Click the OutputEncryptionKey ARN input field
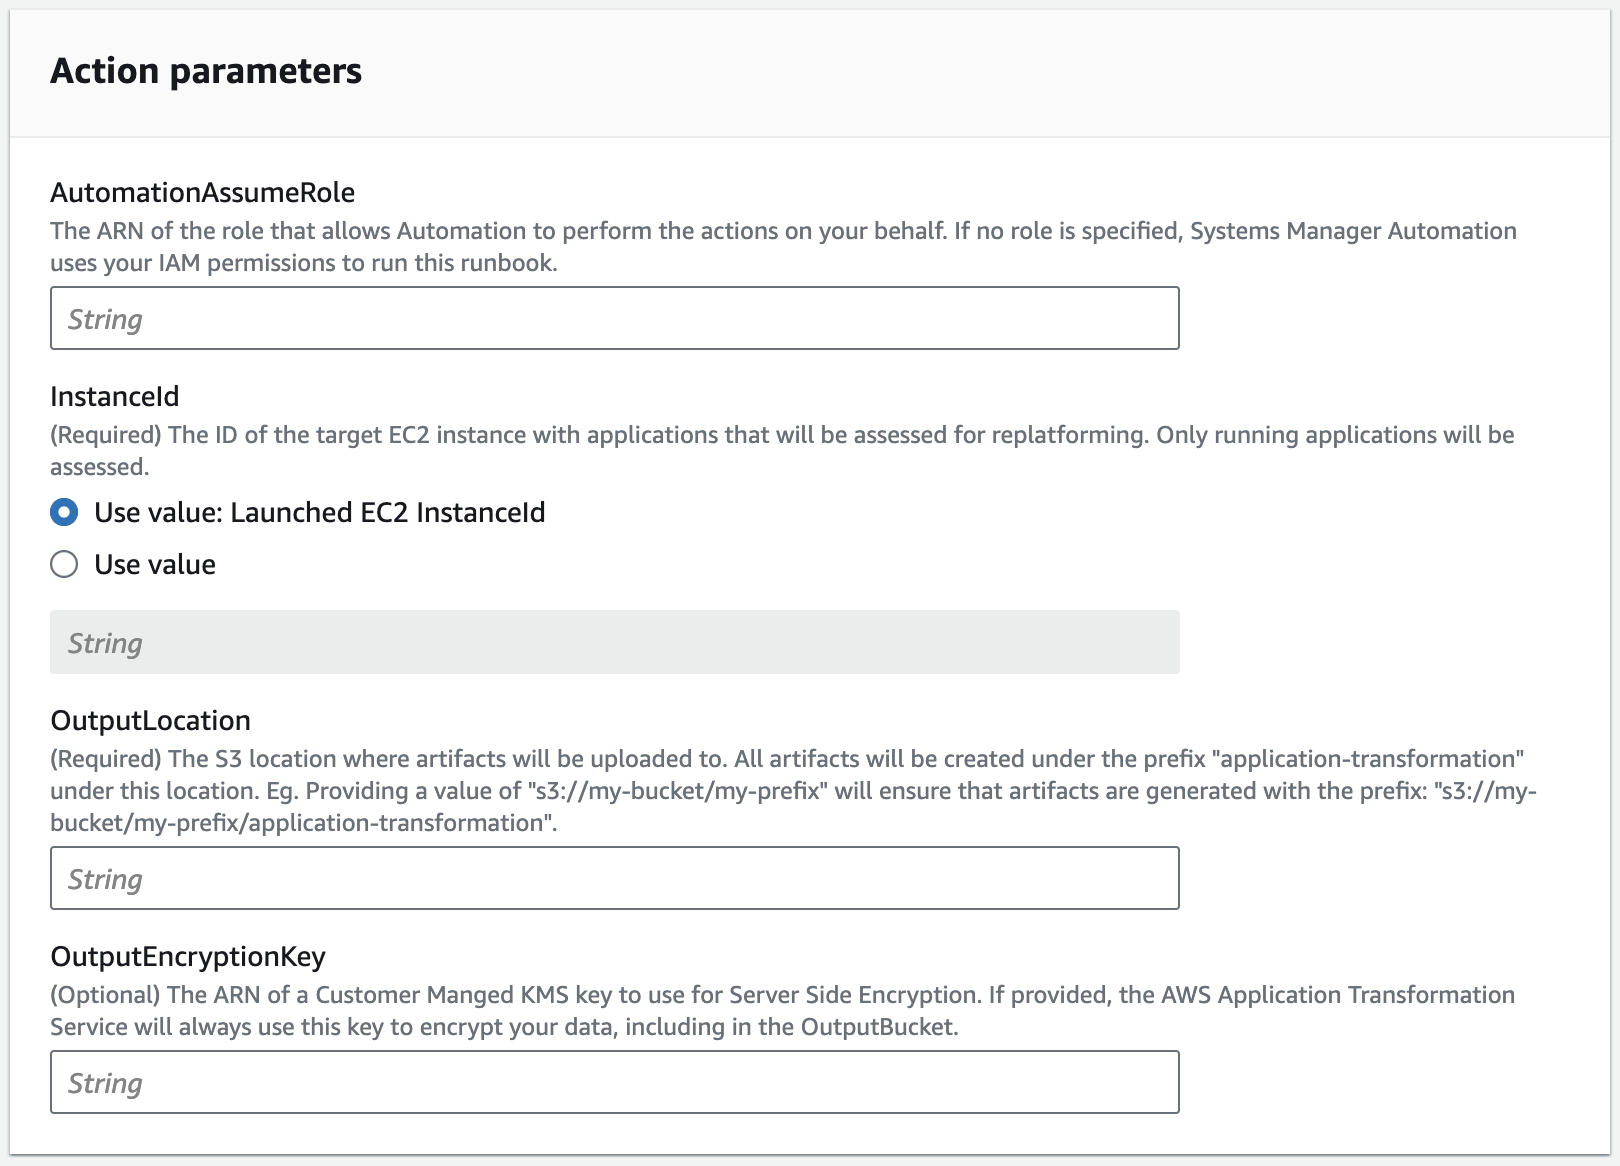This screenshot has width=1620, height=1166. click(613, 1082)
